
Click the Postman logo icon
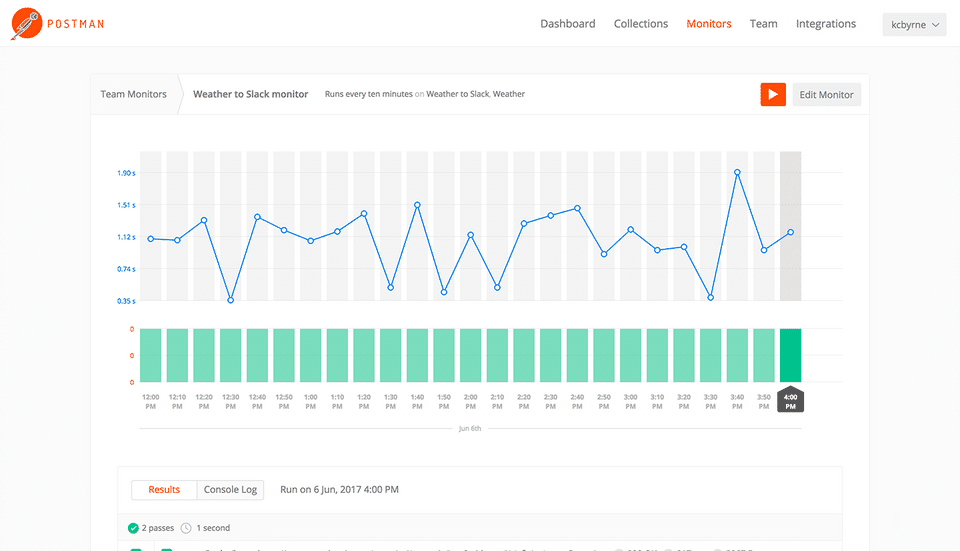[x=26, y=24]
